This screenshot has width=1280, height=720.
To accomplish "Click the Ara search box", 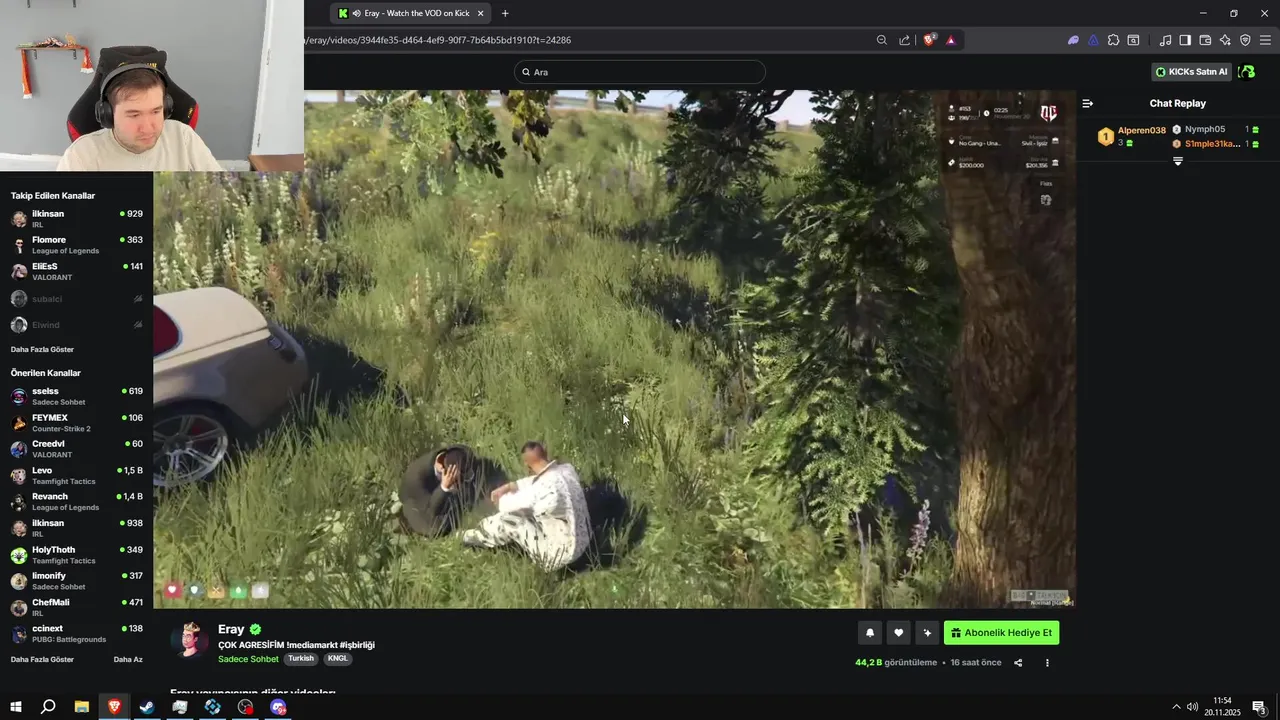I will (640, 72).
